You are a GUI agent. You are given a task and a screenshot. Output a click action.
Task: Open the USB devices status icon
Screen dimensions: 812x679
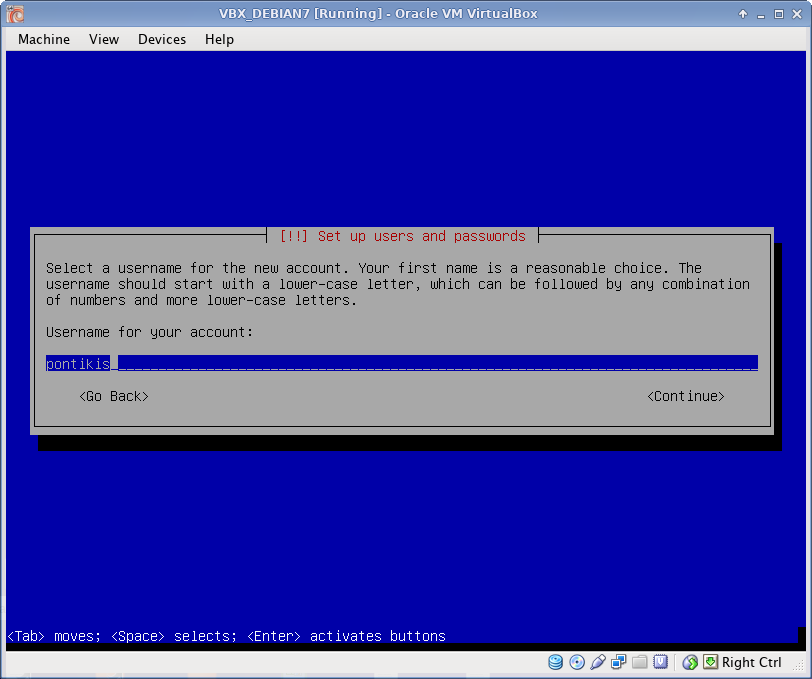tap(598, 662)
